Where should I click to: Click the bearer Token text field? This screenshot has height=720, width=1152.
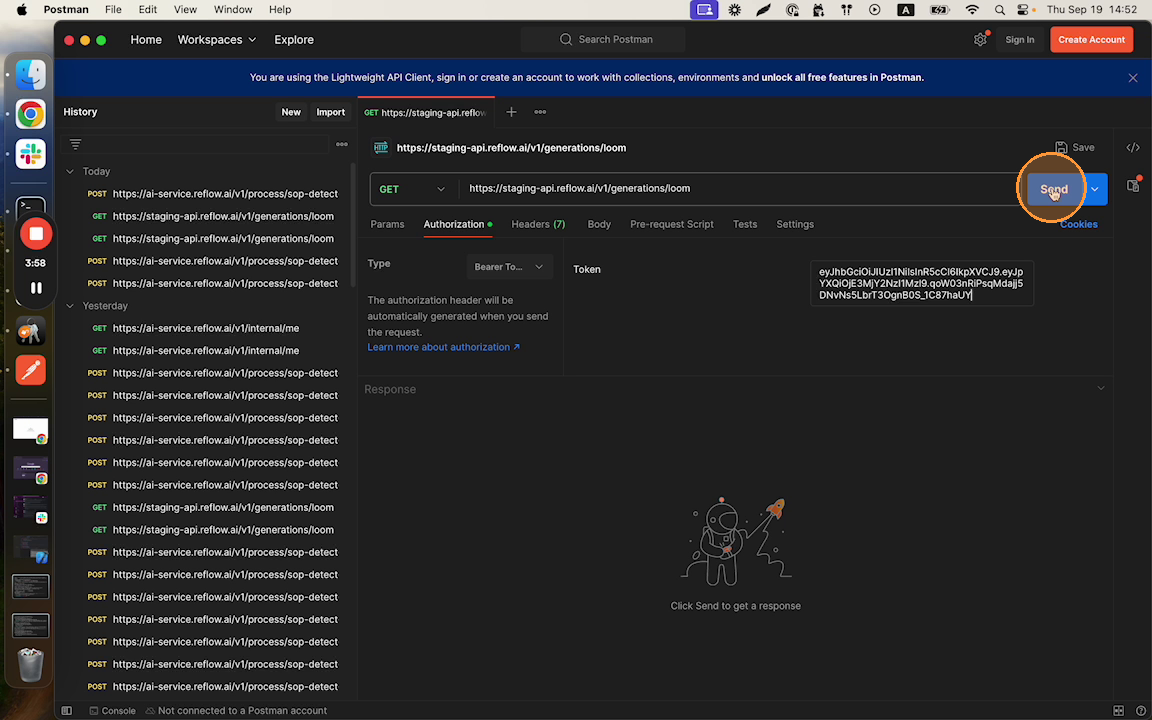coord(921,283)
